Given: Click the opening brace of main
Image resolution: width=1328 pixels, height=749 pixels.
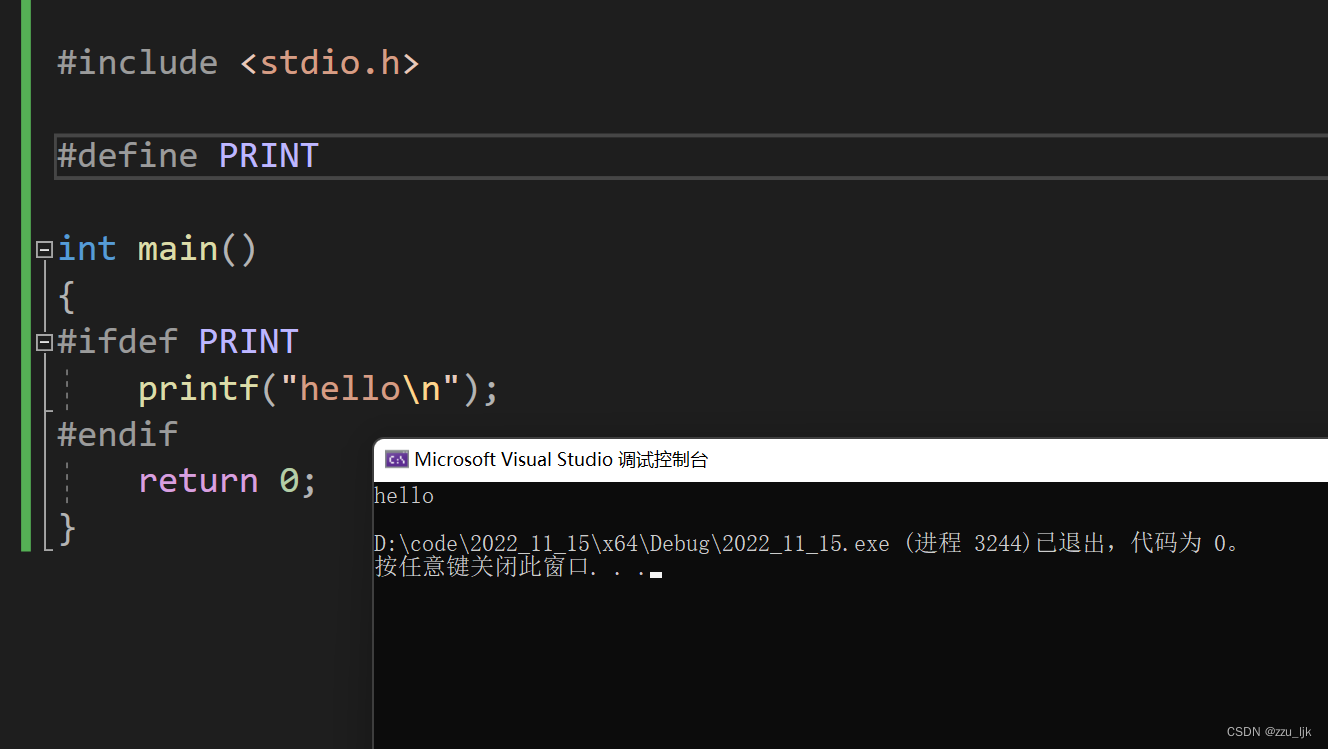Looking at the screenshot, I should click(x=67, y=296).
